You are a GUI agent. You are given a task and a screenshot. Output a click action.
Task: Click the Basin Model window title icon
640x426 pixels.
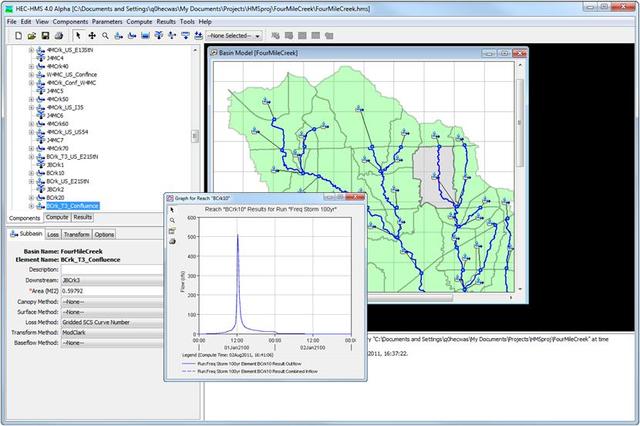click(213, 53)
